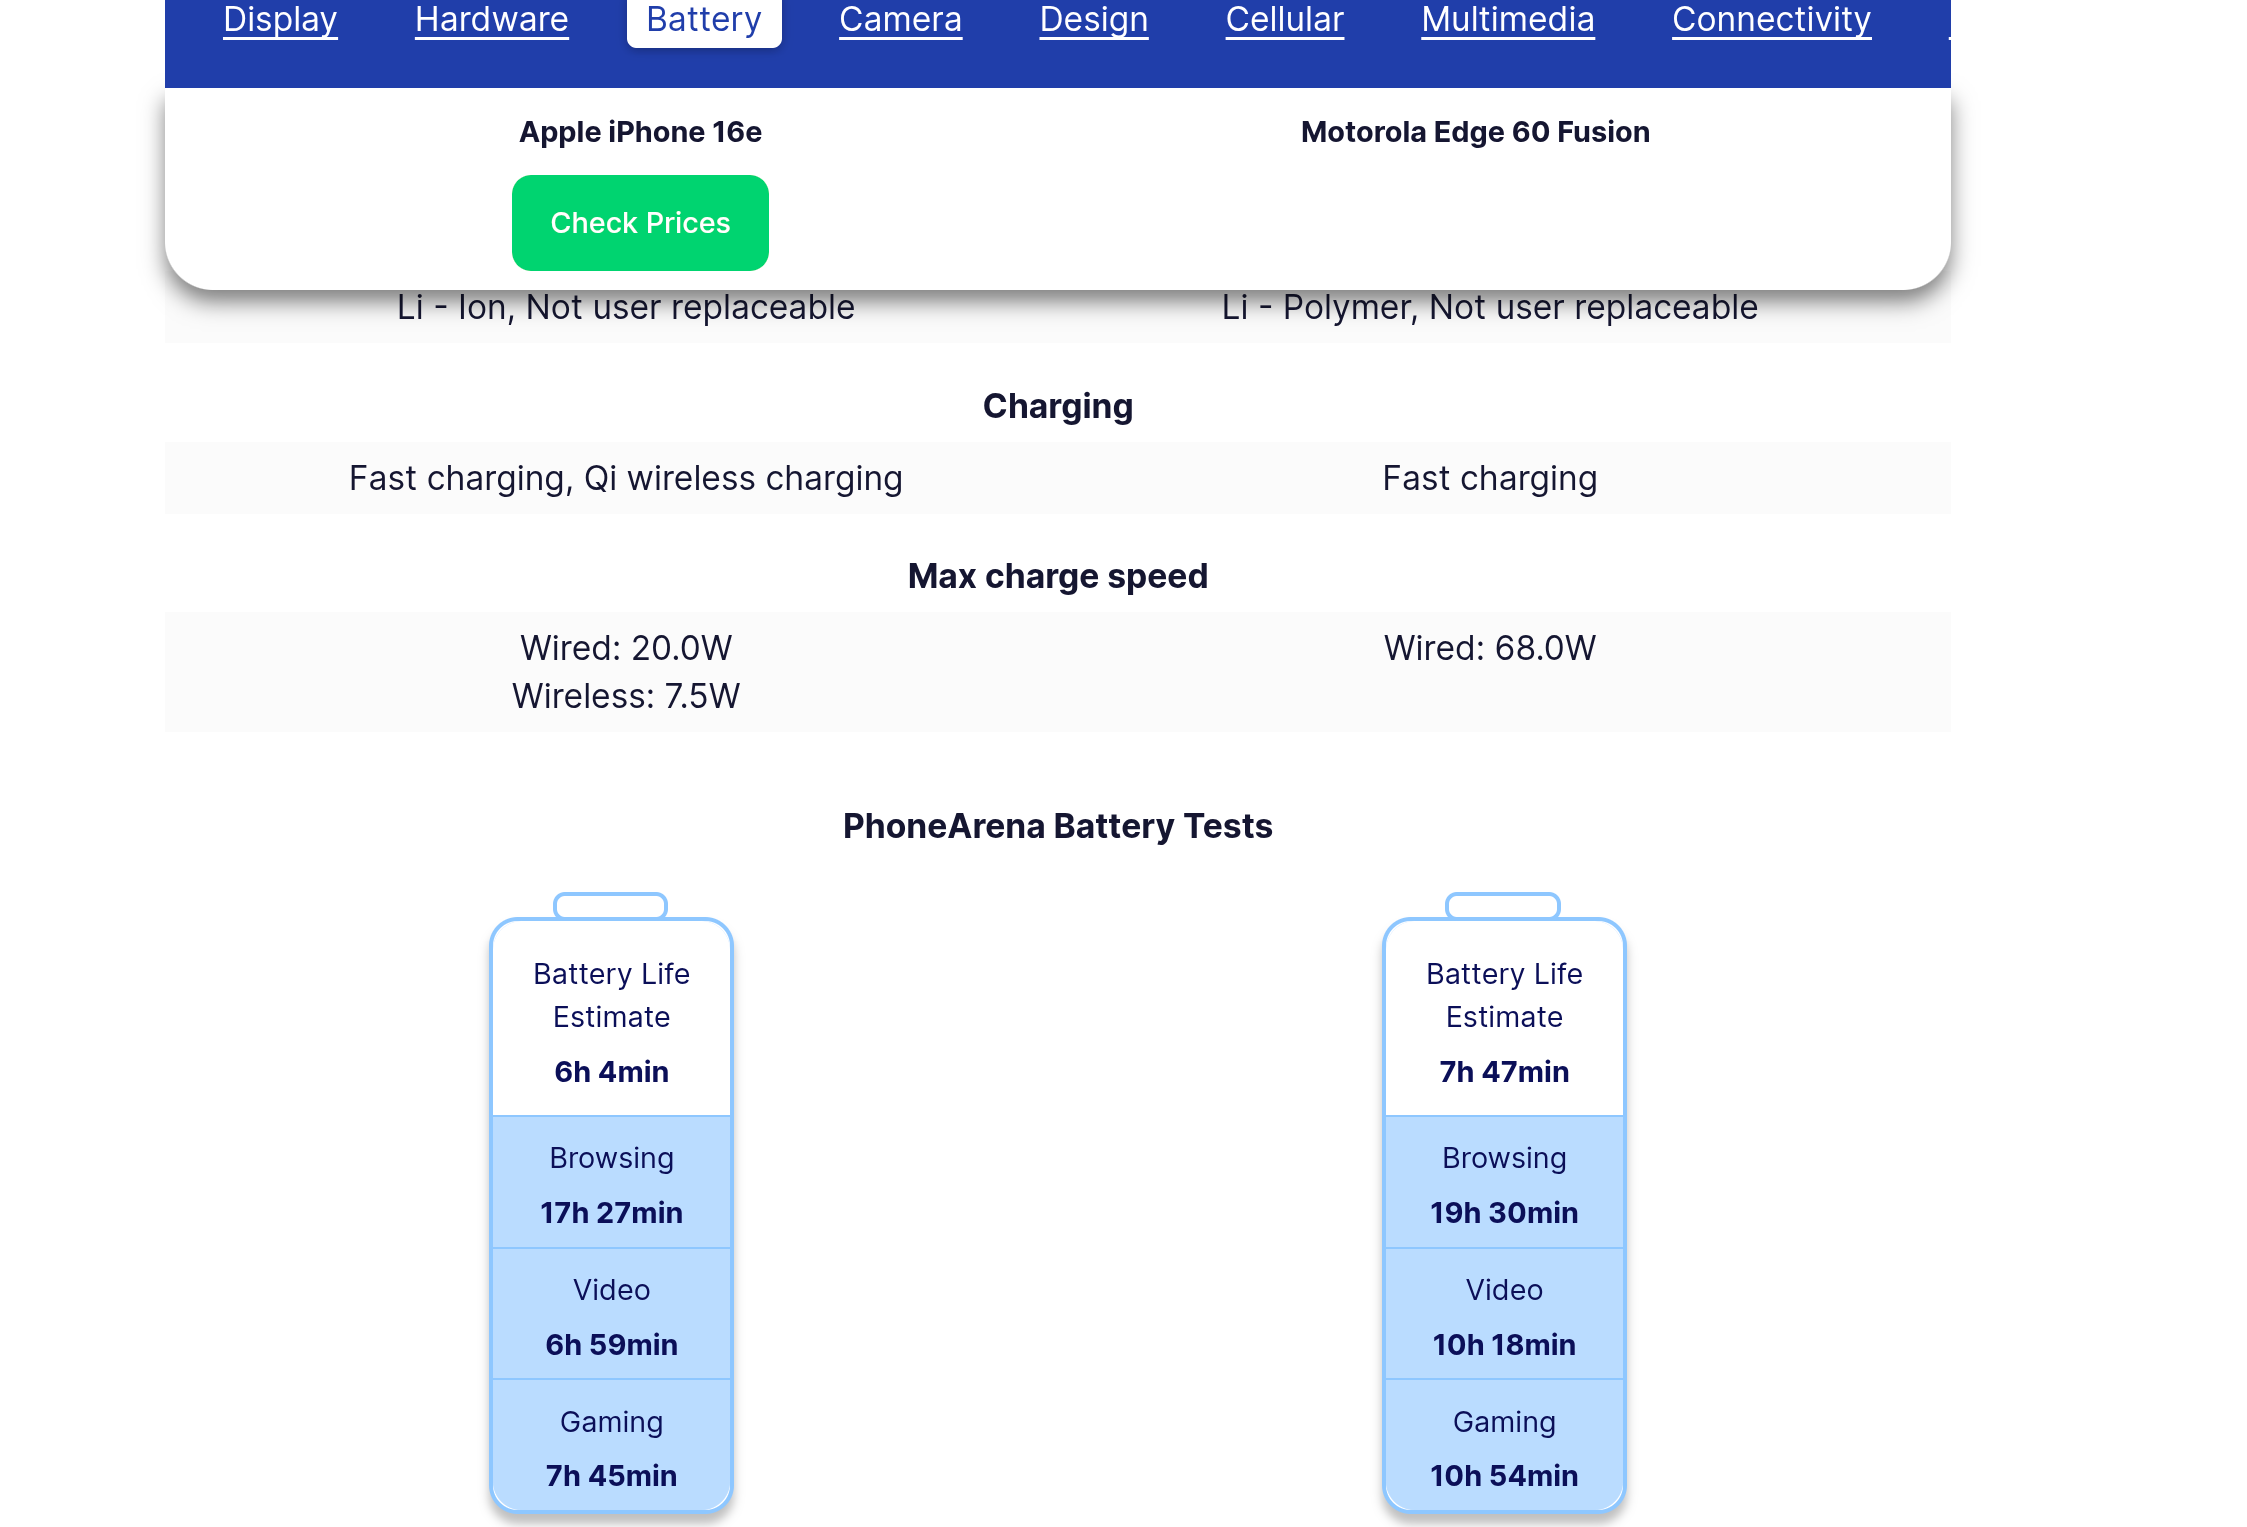2247x1527 pixels.
Task: Click iPhone Browsing 17h 27min segment
Action: click(x=611, y=1184)
